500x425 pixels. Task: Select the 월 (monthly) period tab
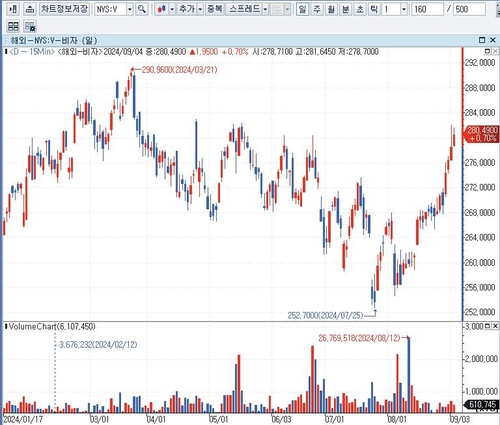point(331,9)
